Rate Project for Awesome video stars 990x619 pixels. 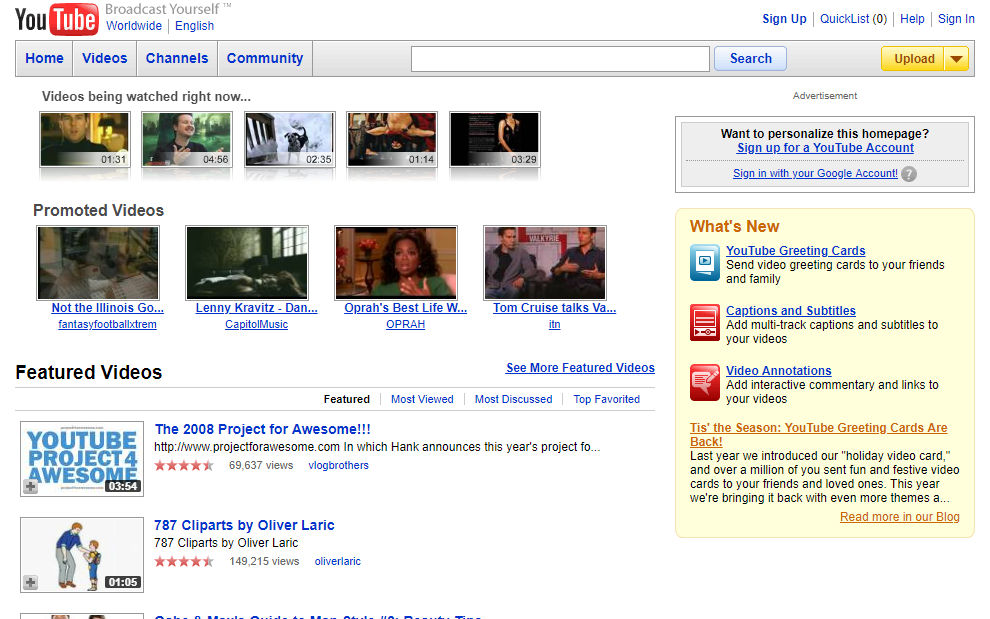184,466
